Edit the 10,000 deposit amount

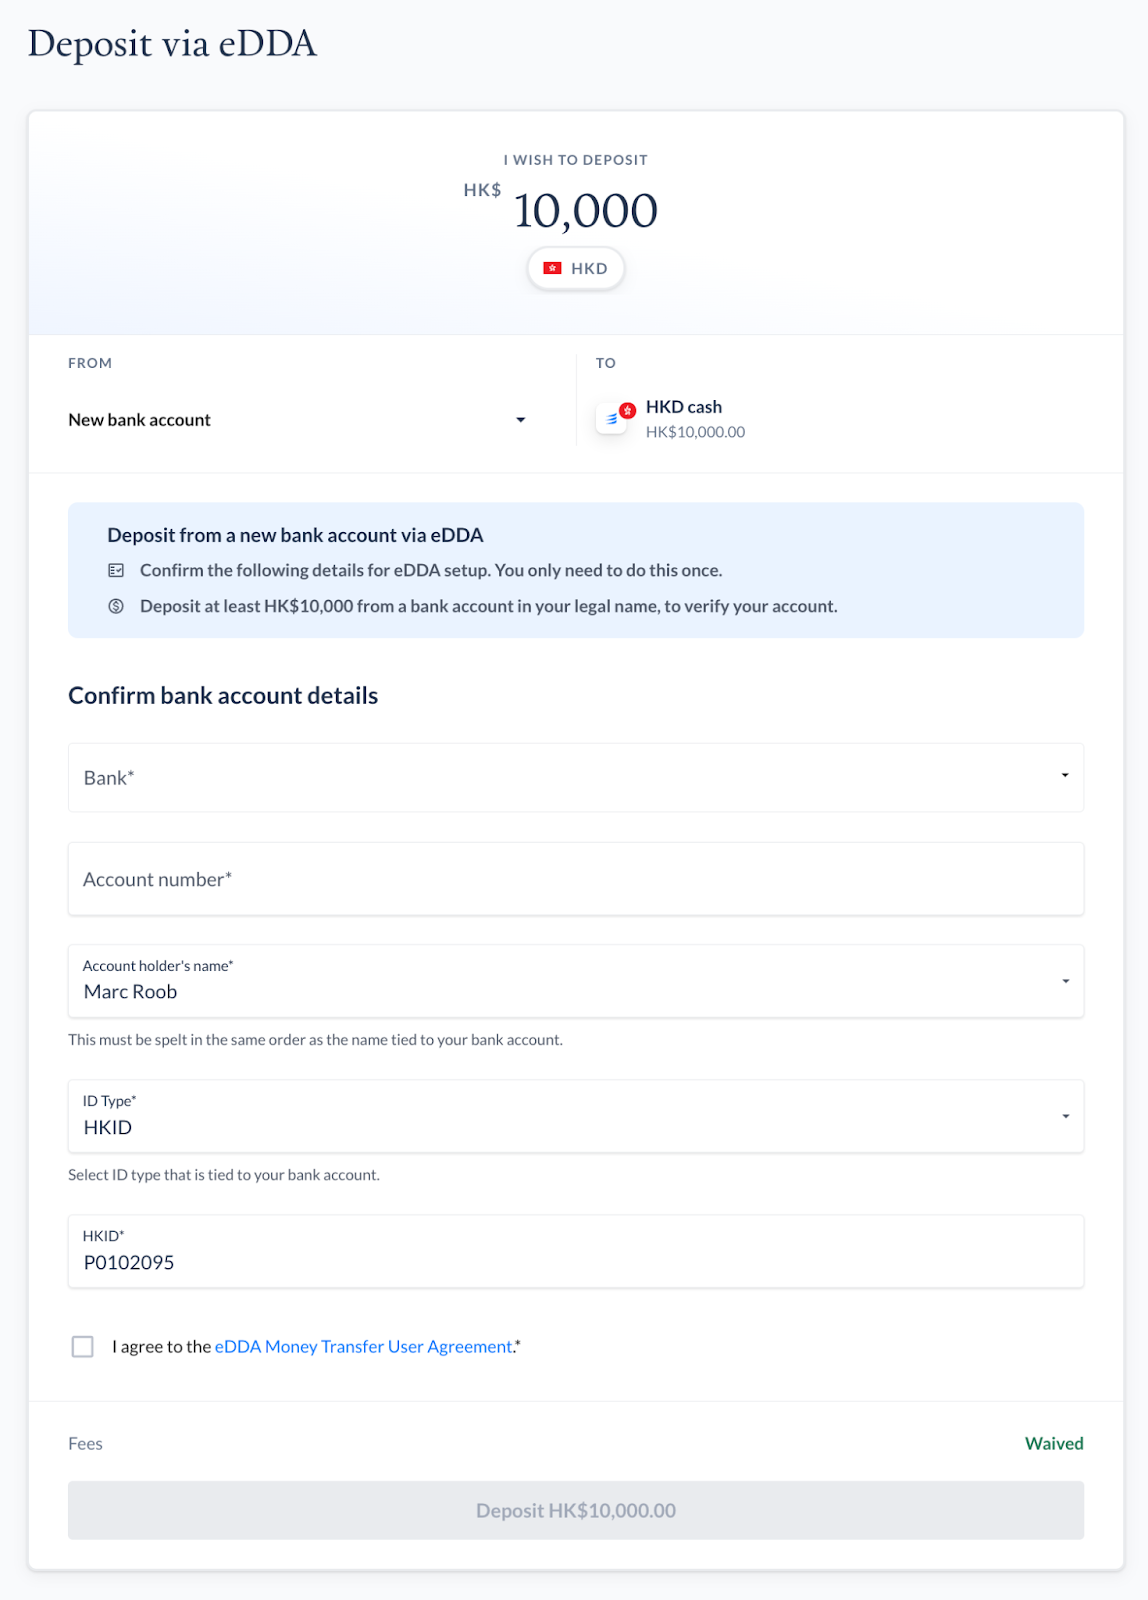(x=585, y=211)
